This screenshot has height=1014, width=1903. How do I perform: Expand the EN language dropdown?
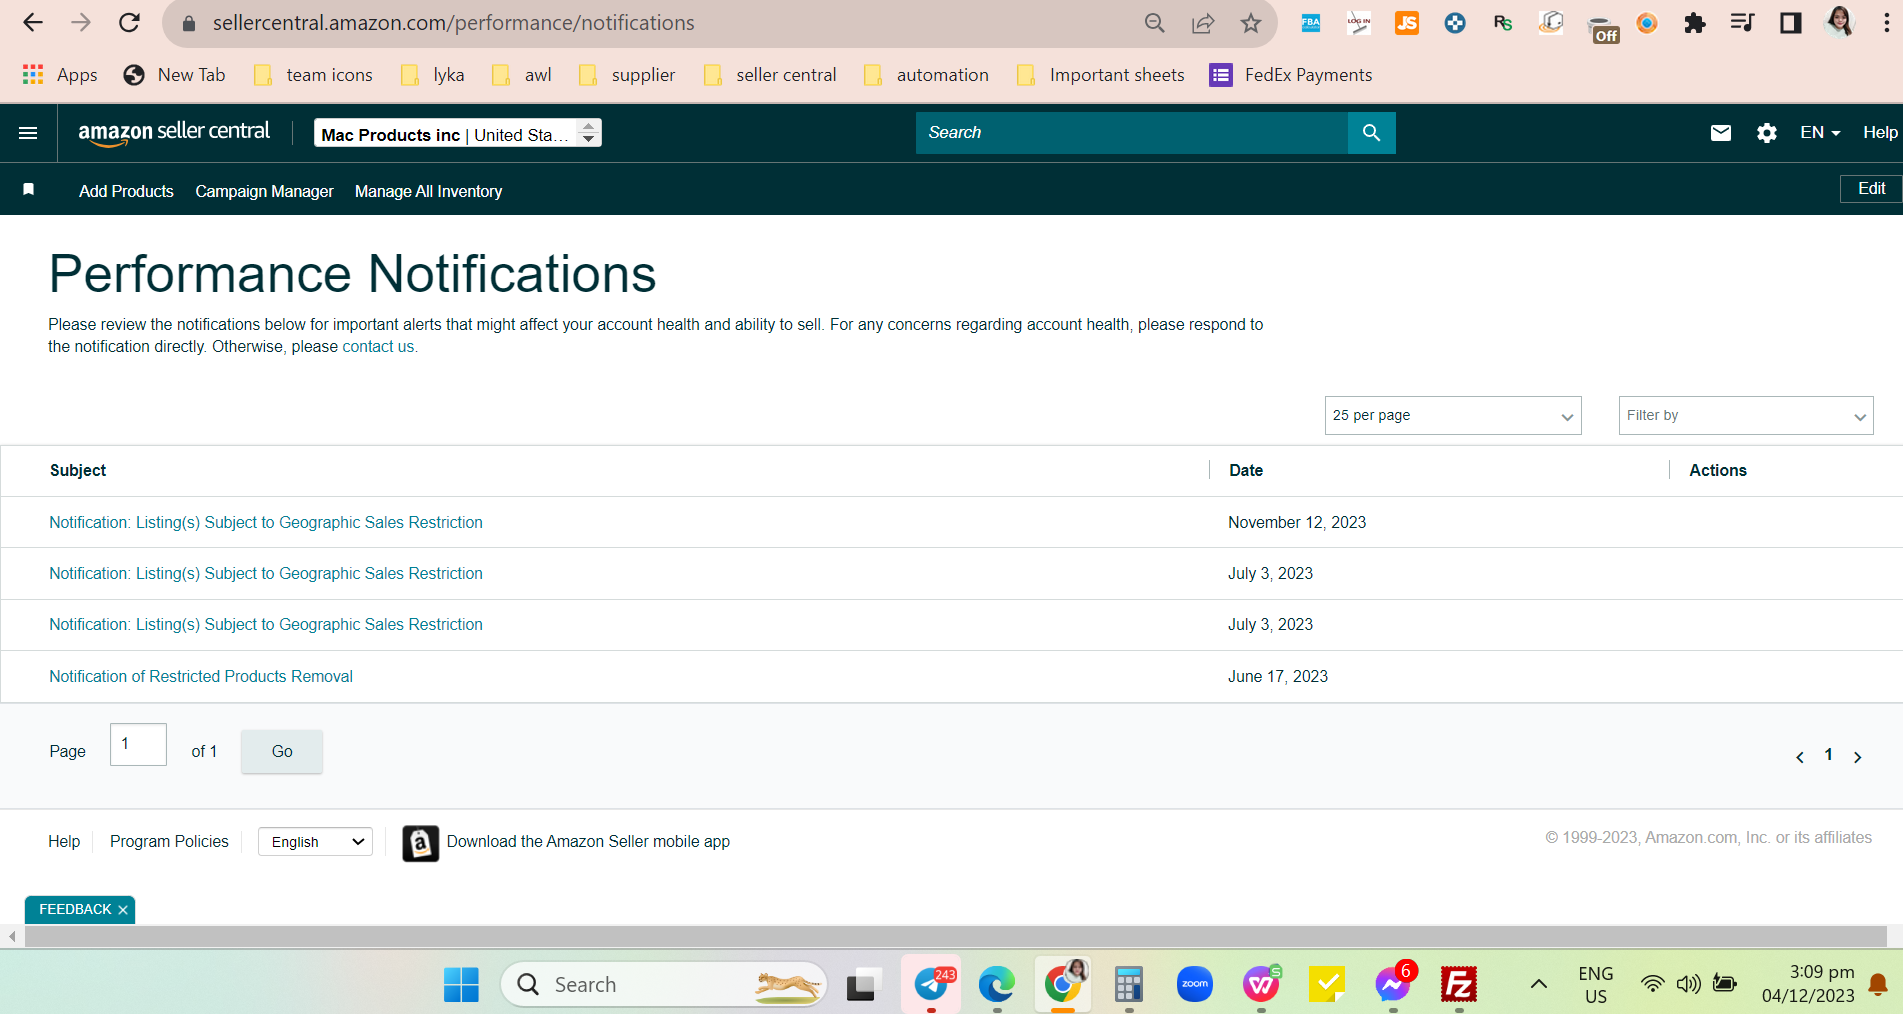1820,133
